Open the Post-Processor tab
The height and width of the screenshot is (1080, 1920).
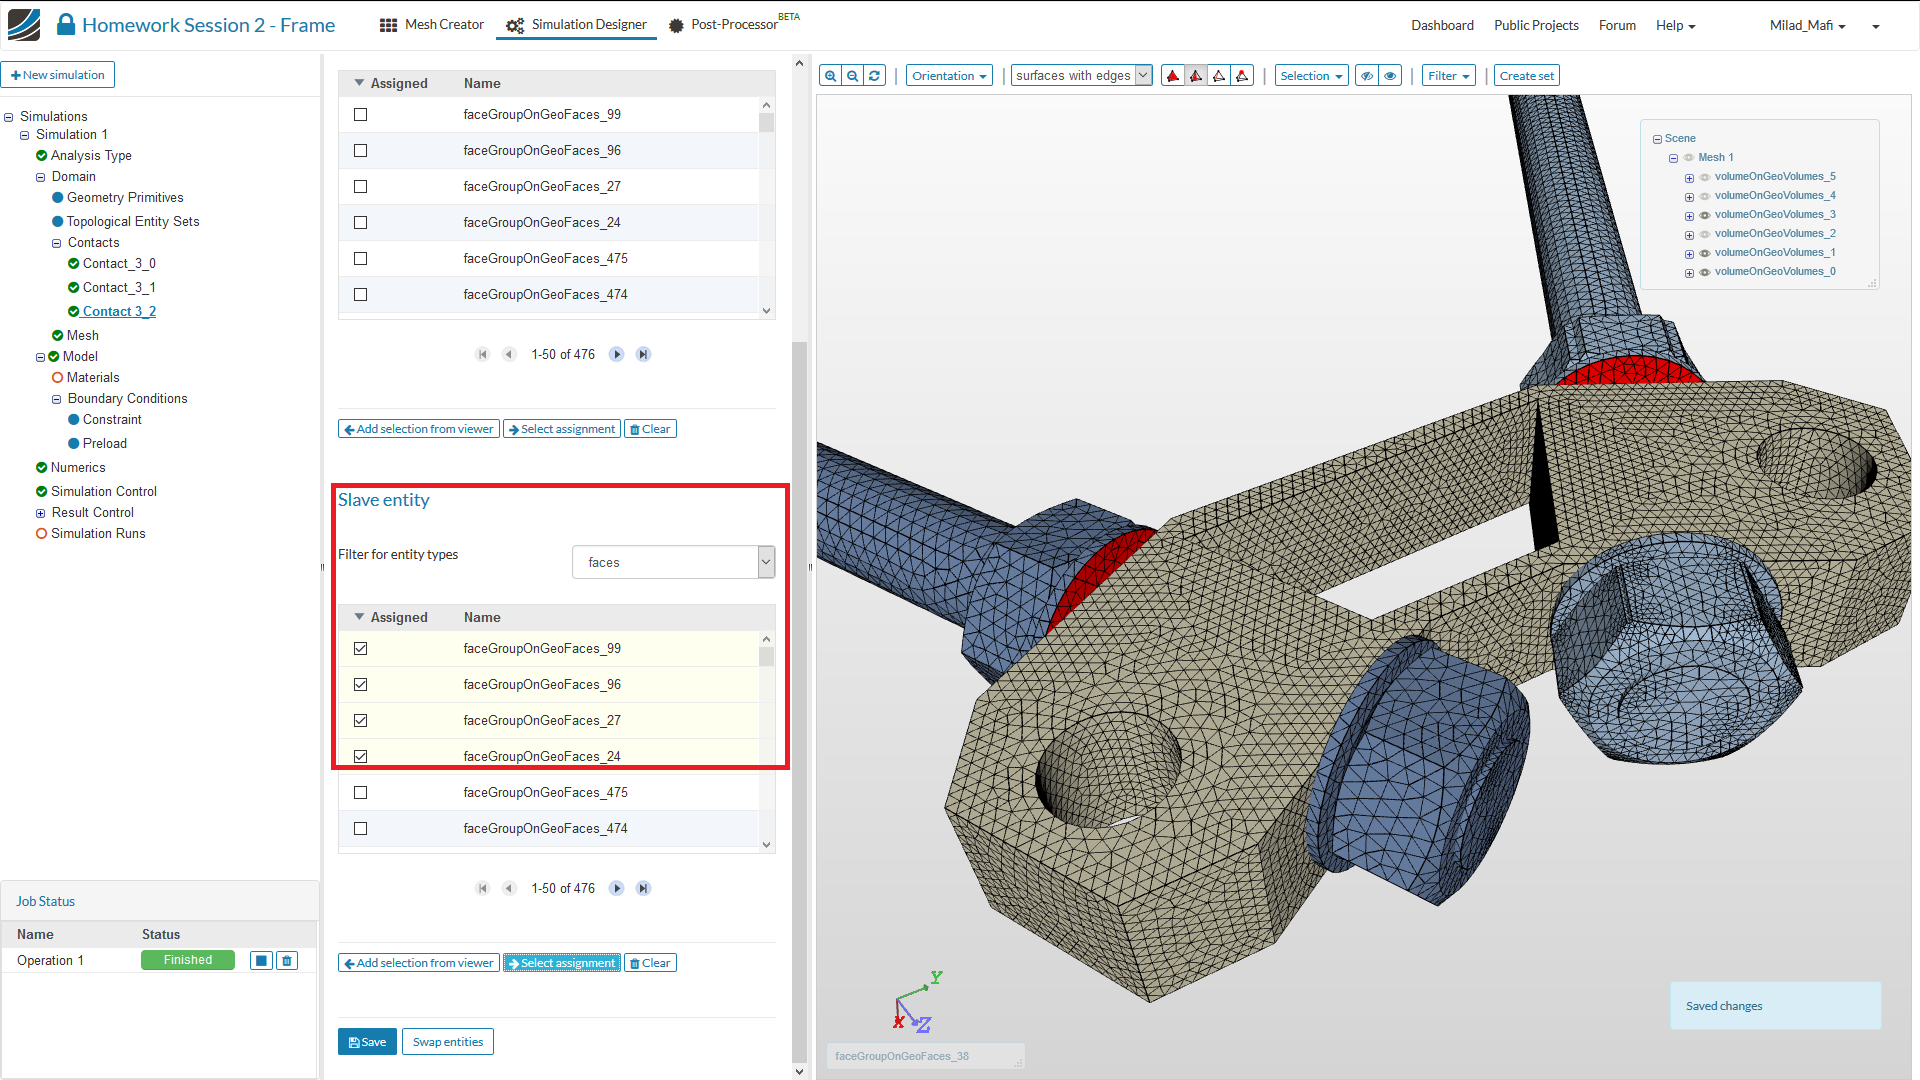tap(732, 25)
